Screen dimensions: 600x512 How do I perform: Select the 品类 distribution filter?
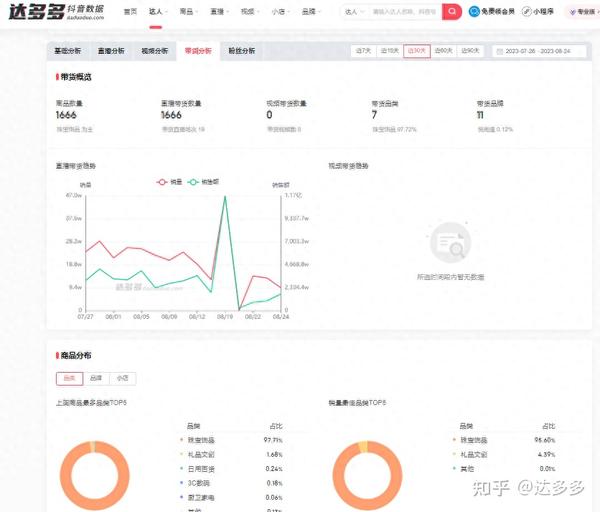(69, 378)
